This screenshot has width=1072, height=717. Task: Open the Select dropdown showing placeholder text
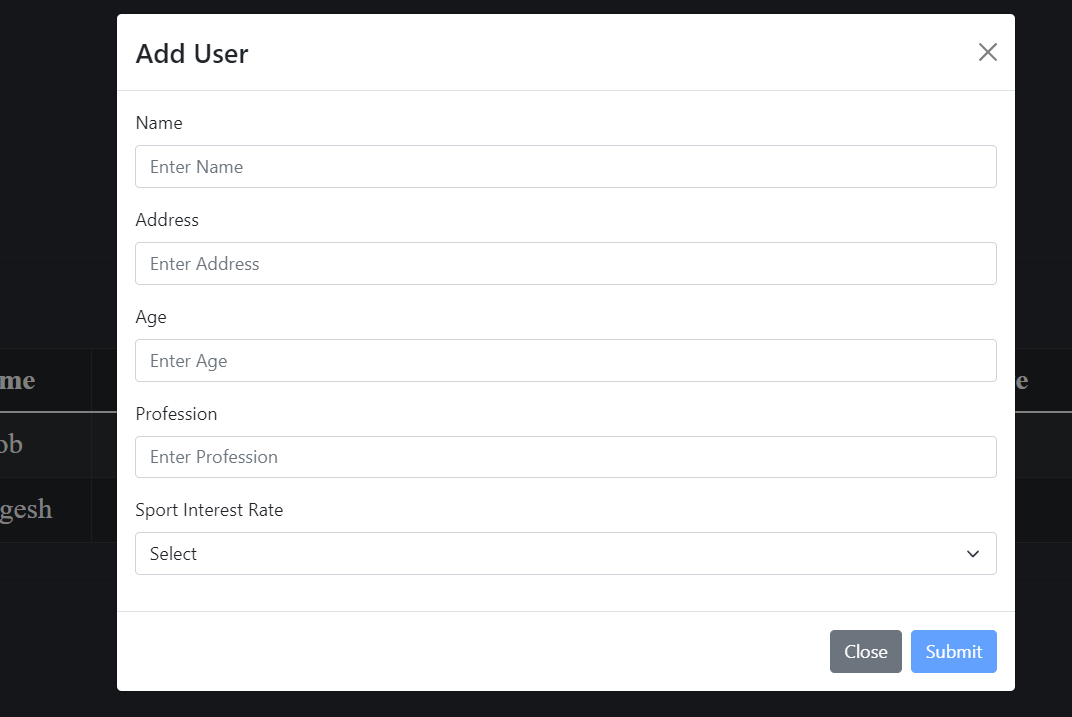click(566, 553)
